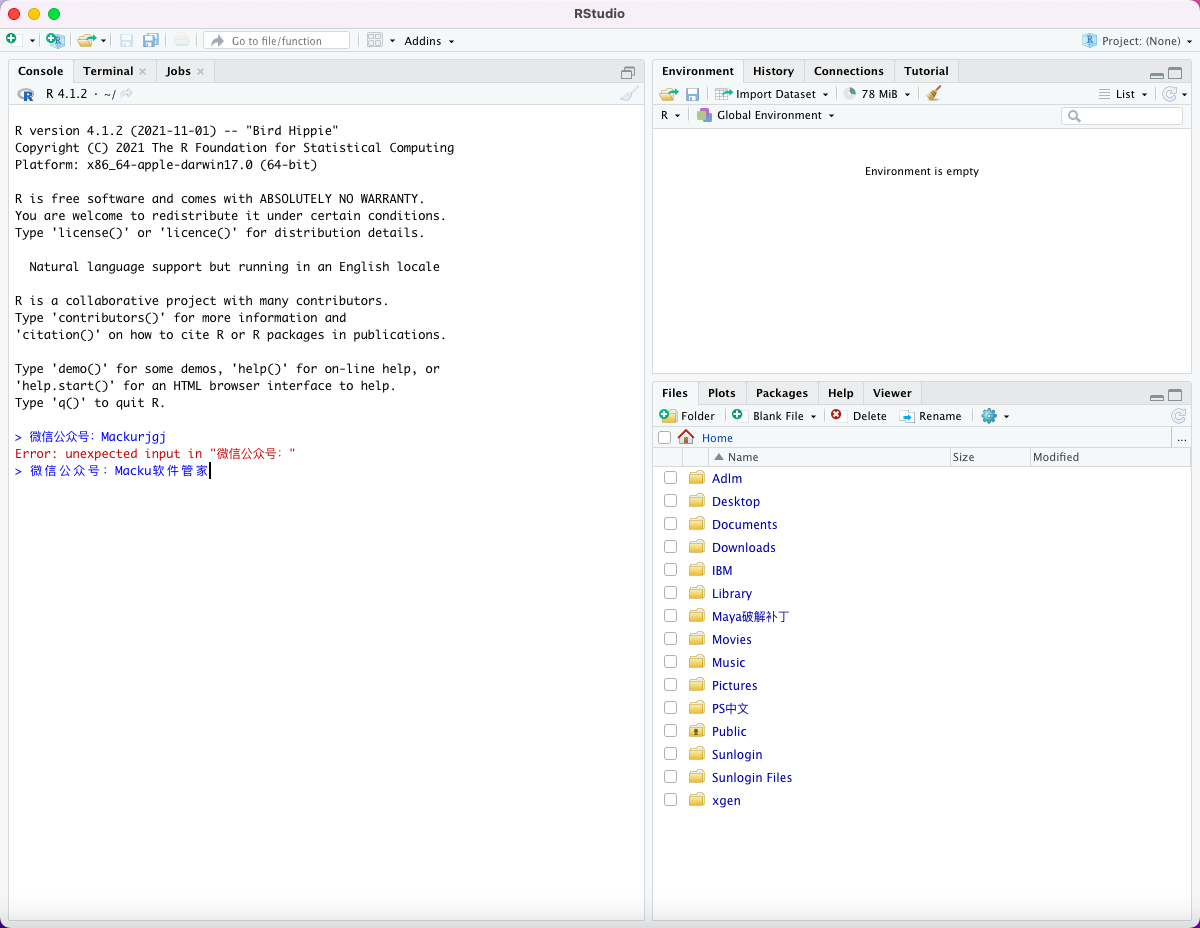Check the xgen folder checkbox

(670, 800)
